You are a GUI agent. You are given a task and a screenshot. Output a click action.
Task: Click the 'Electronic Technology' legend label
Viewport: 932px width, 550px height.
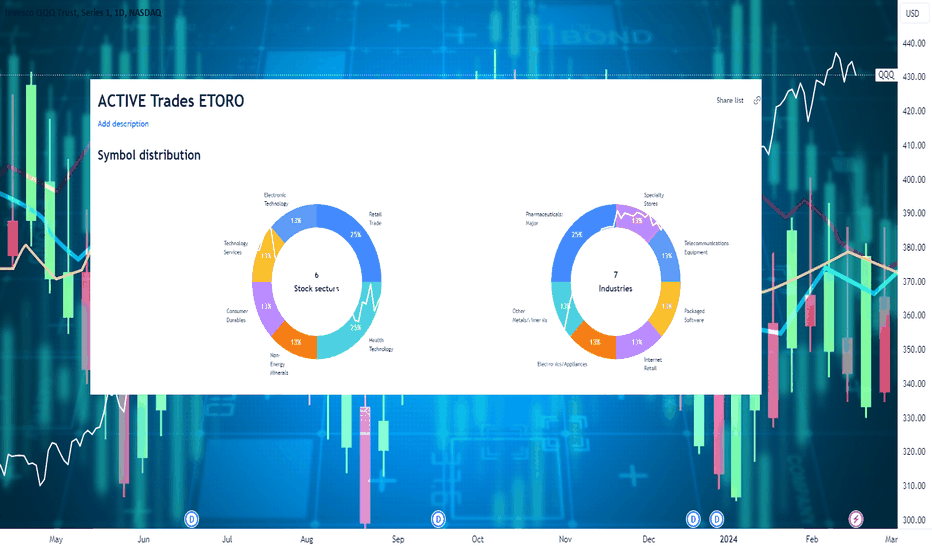pos(276,199)
